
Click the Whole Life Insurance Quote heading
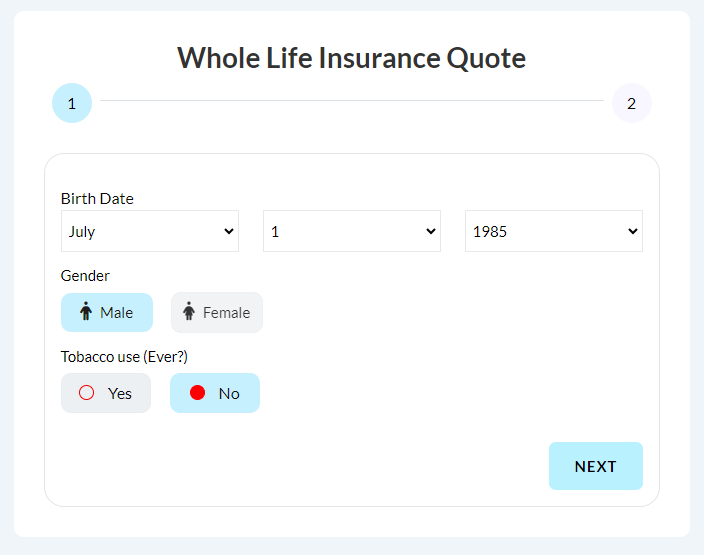(x=352, y=58)
